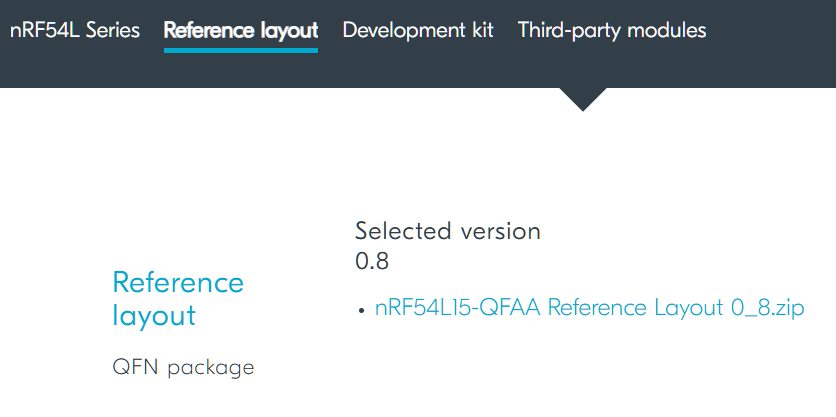Image resolution: width=836 pixels, height=417 pixels.
Task: Click the nRF54L15-QFAA part of the download link
Action: (x=458, y=308)
